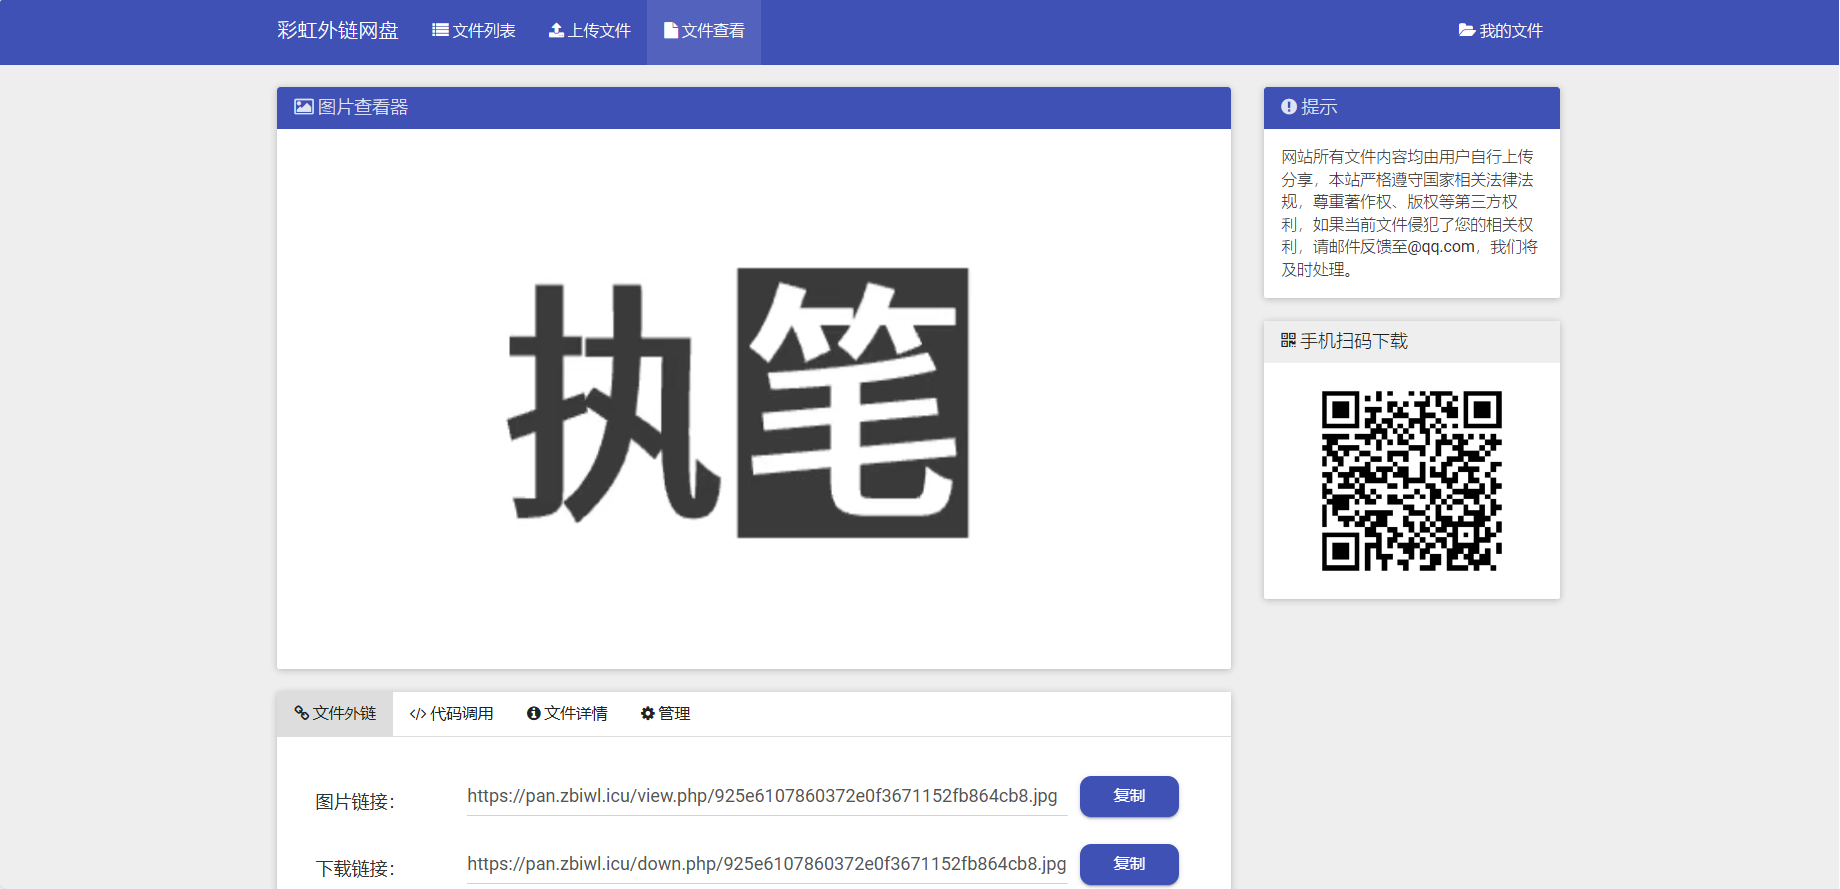Click the QR code image
The width and height of the screenshot is (1840, 889).
coord(1412,481)
